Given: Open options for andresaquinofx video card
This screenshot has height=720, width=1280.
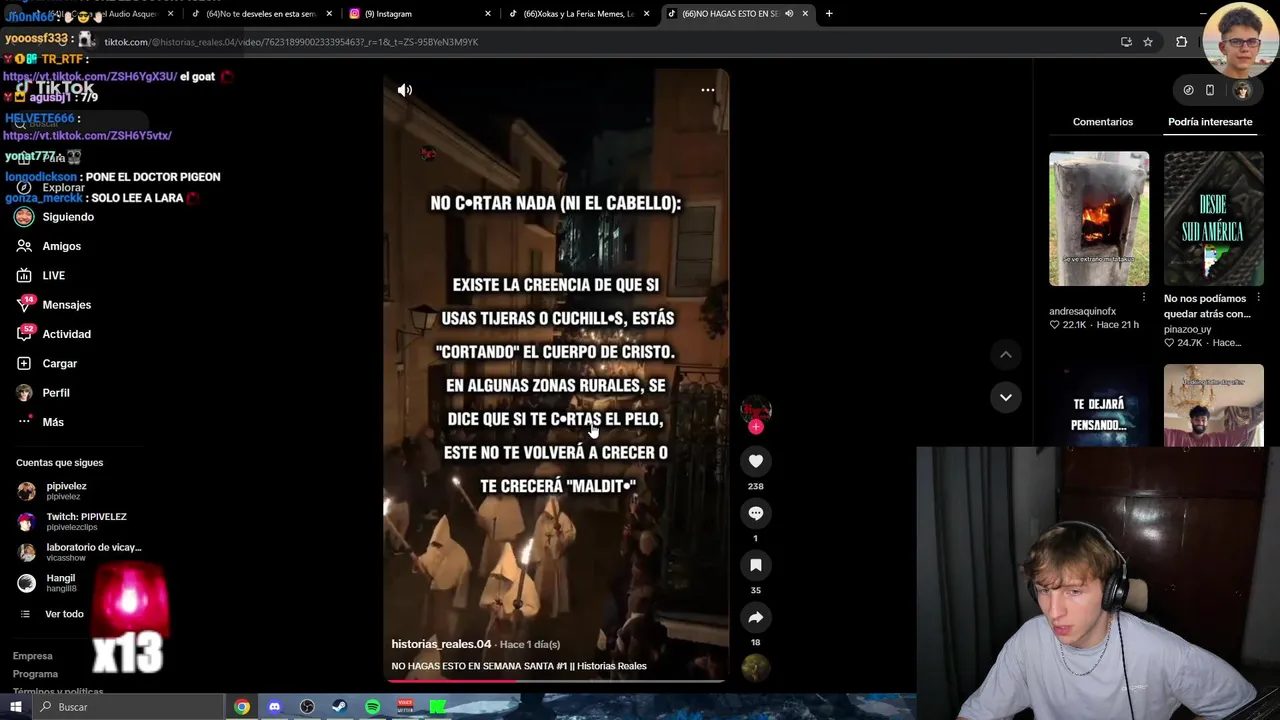Looking at the screenshot, I should pyautogui.click(x=1144, y=298).
